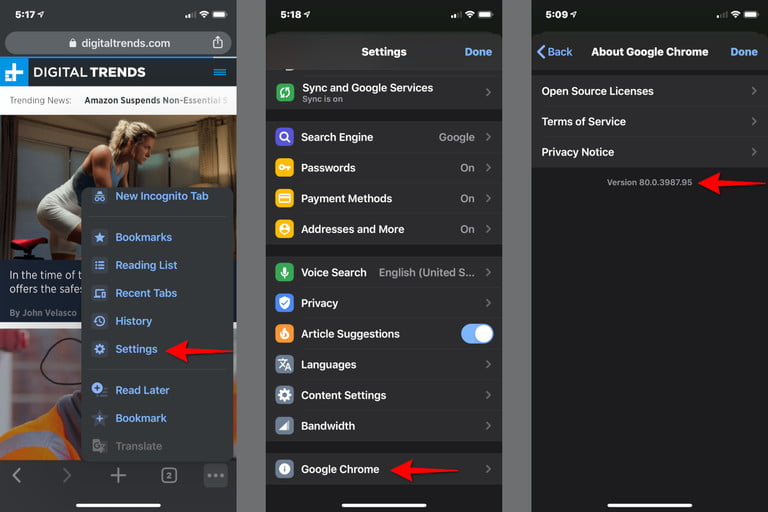The image size is (768, 512).
Task: Tap the Settings gear icon in menu
Action: pos(99,349)
